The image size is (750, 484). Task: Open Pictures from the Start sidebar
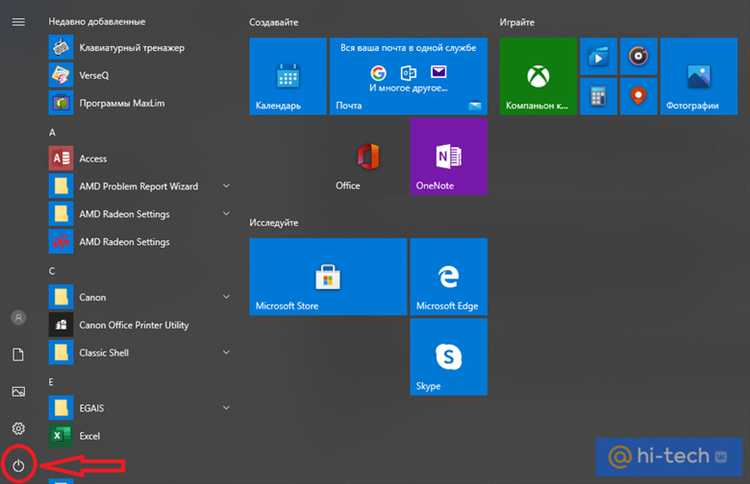click(18, 392)
